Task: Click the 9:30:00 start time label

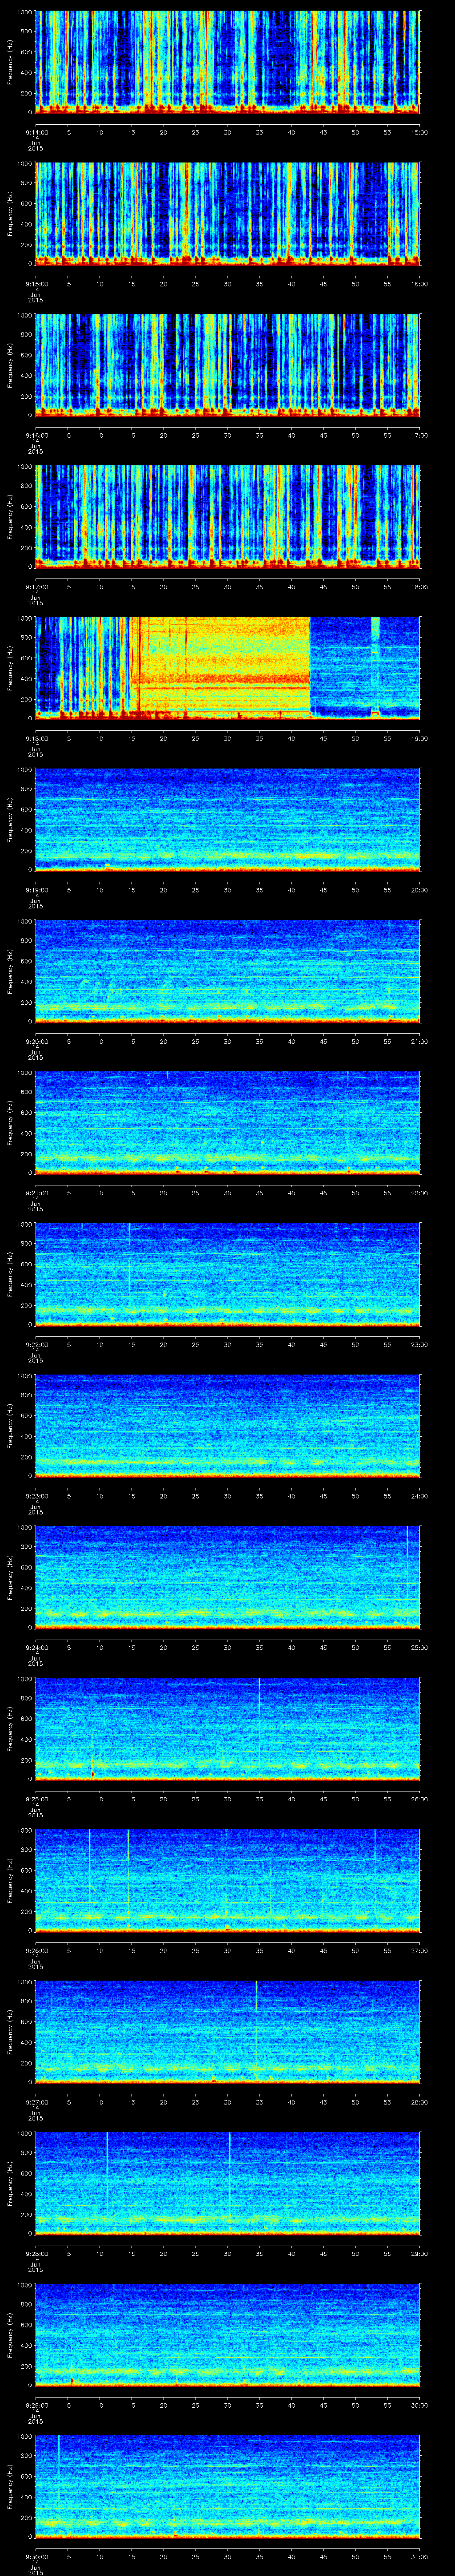Action: [36, 2556]
